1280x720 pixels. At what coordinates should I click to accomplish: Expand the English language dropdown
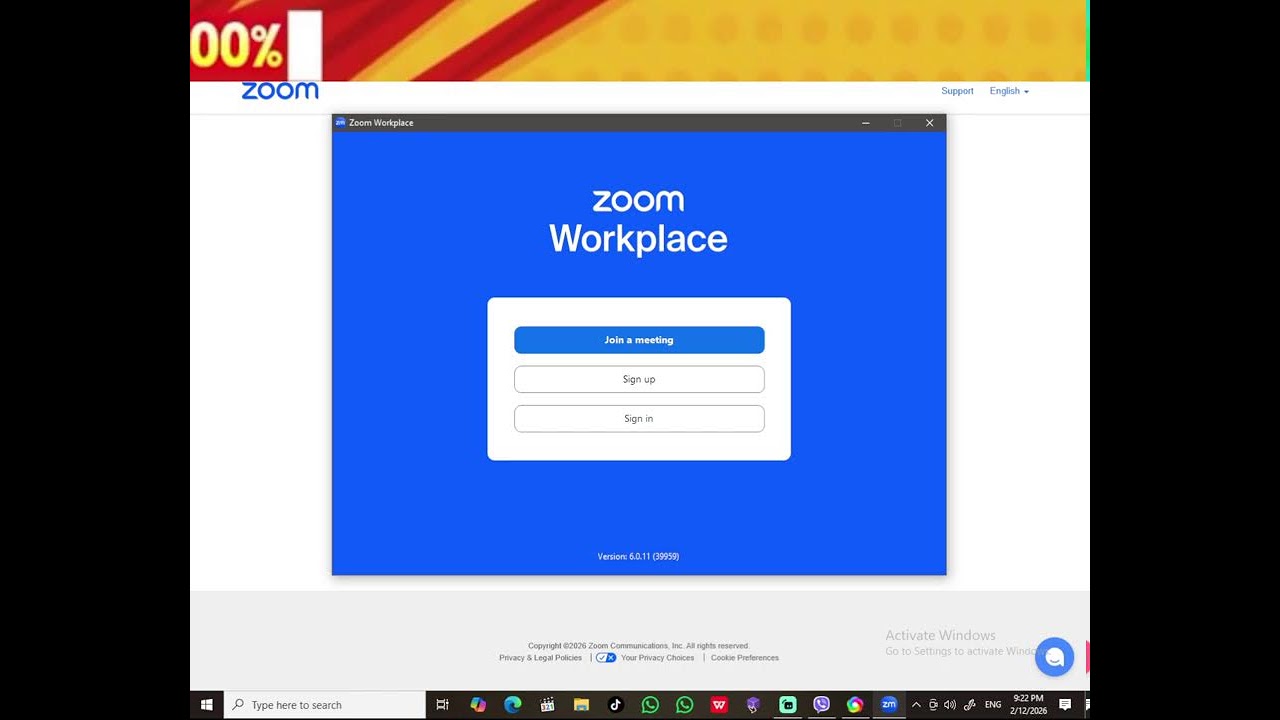coord(1009,91)
